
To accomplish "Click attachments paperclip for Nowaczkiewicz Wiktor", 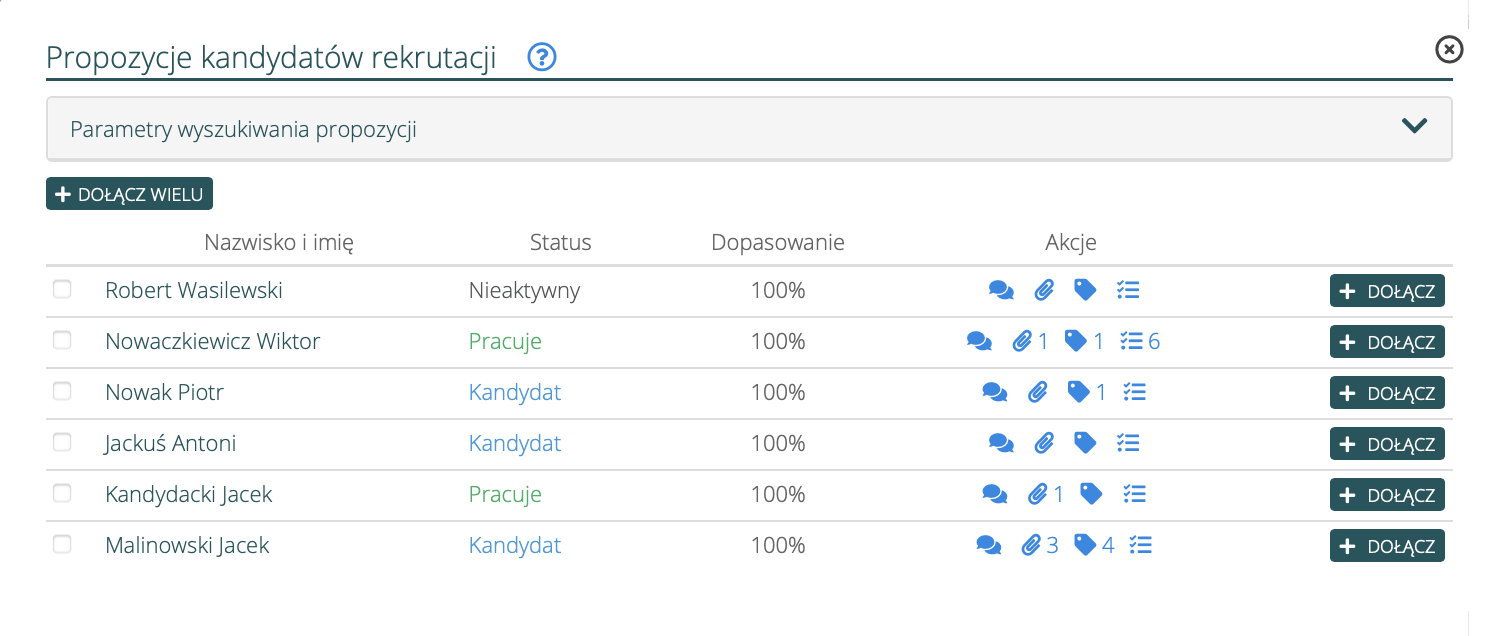I will tap(1022, 342).
